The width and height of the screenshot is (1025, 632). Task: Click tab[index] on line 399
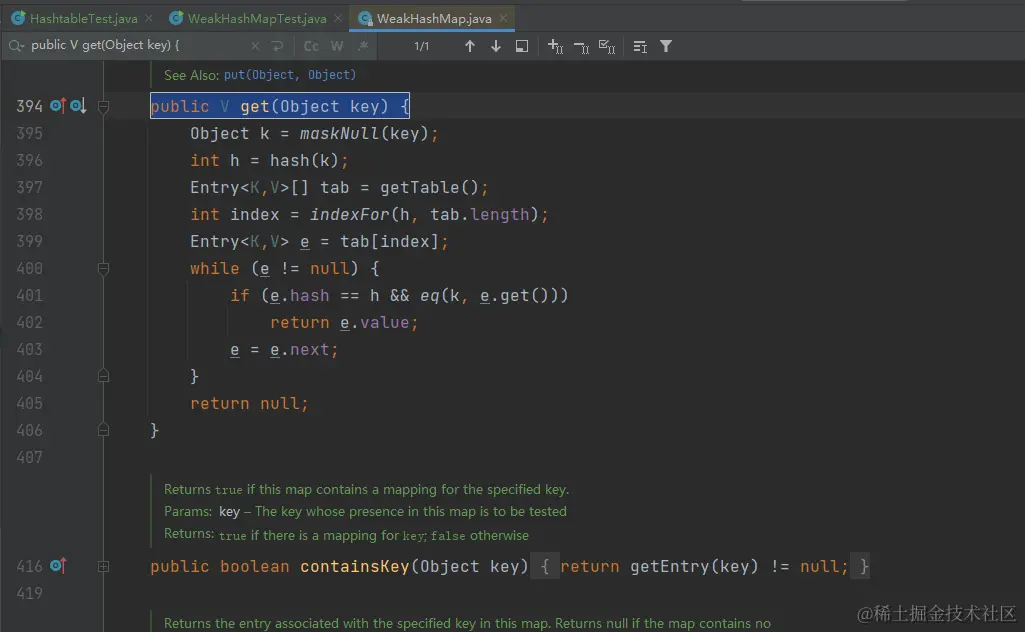[390, 242]
